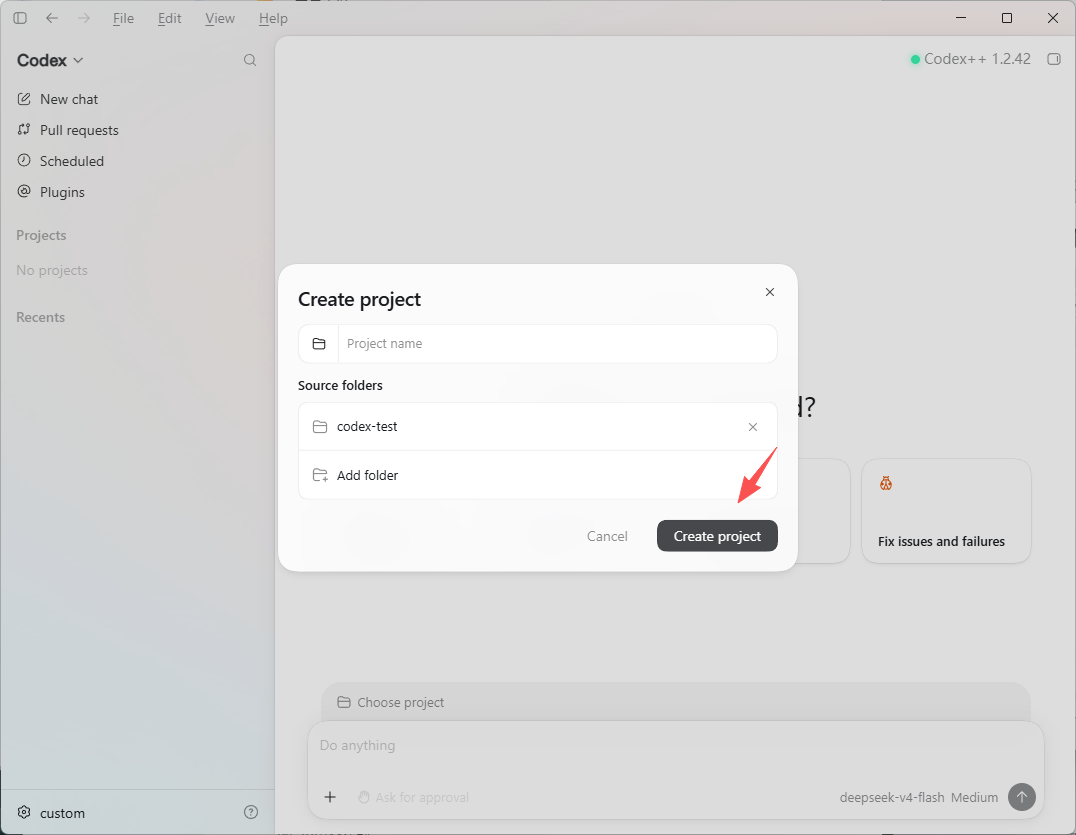Select the codex-test folder row
Screen dimensions: 1076x835
point(538,427)
